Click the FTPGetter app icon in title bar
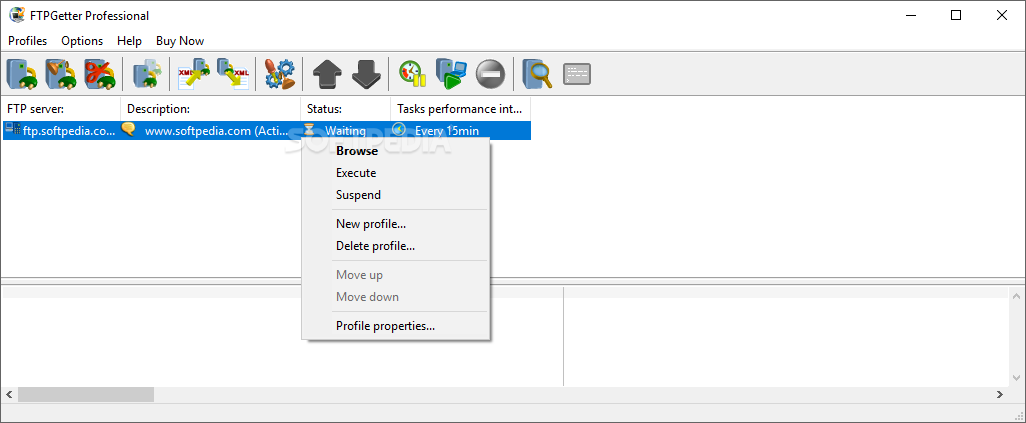Screen dimensions: 1026x423 tap(17, 15)
